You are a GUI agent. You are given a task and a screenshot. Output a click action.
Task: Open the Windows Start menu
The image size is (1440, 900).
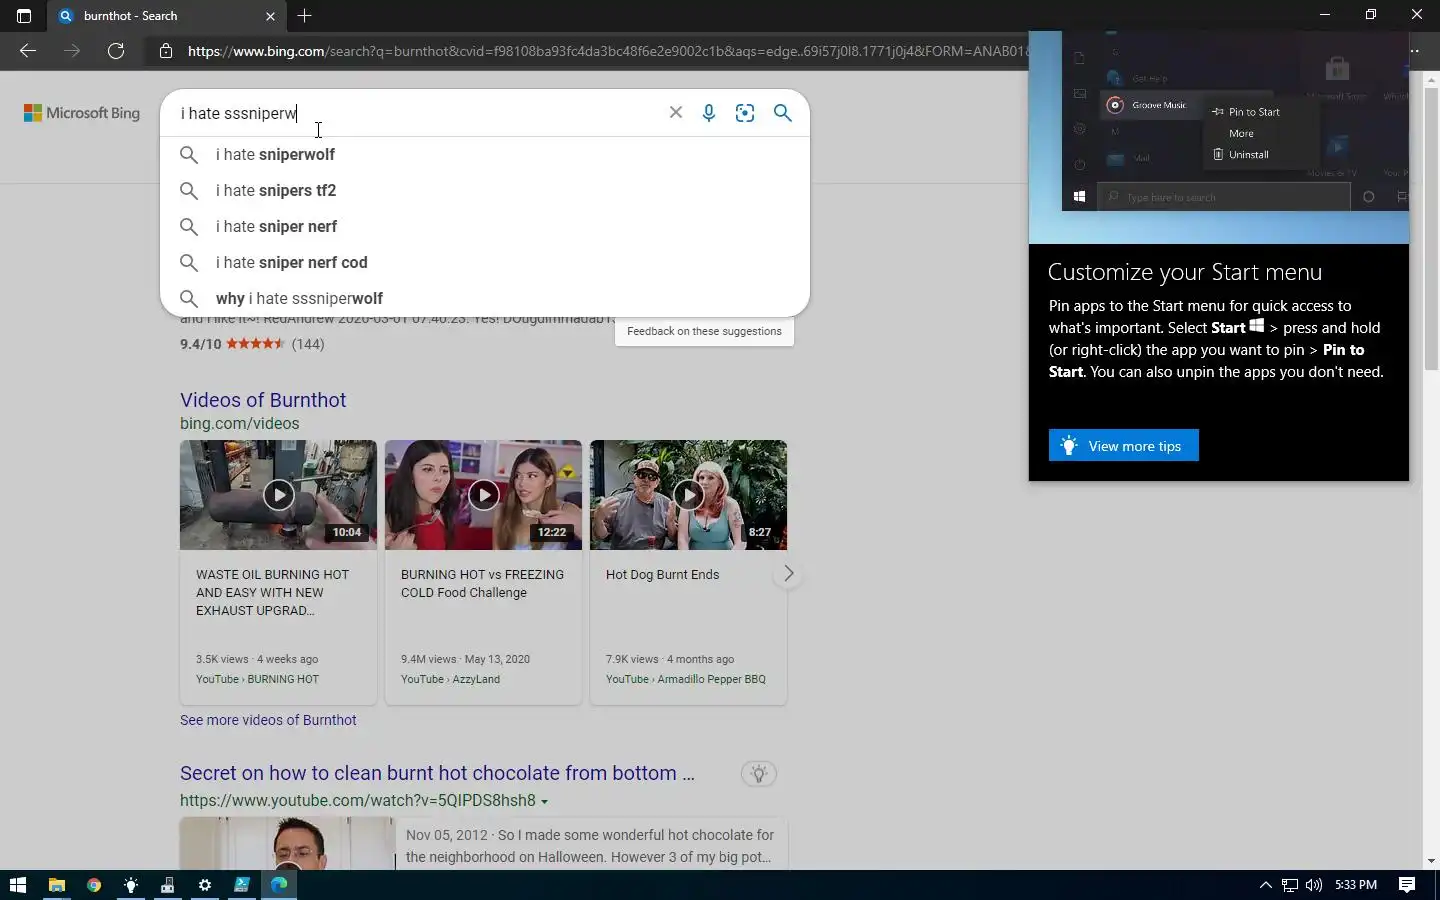point(17,885)
